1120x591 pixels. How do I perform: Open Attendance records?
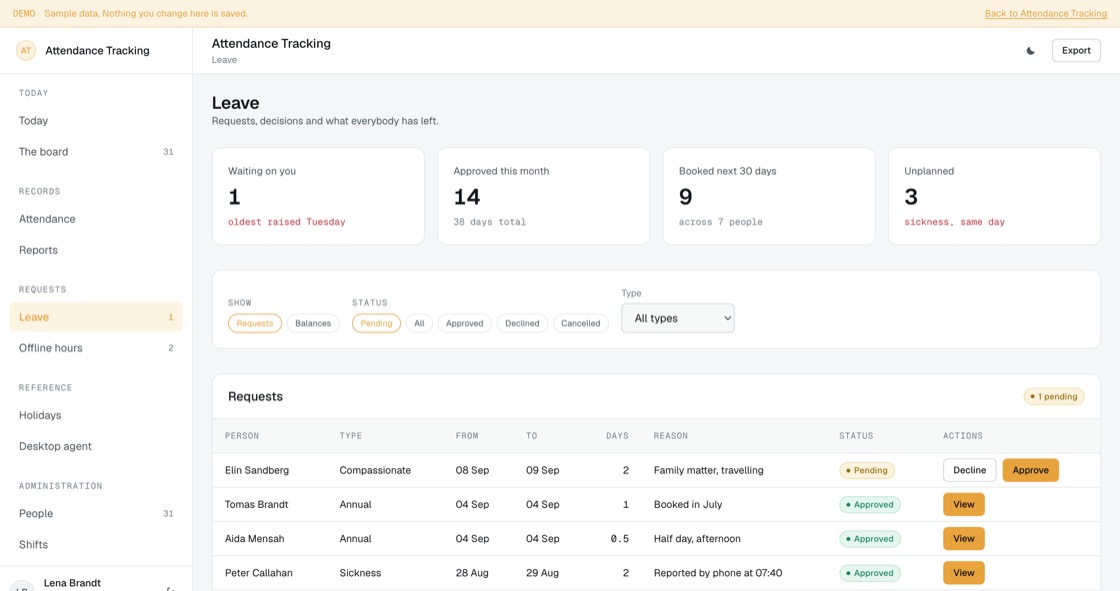click(x=96, y=219)
